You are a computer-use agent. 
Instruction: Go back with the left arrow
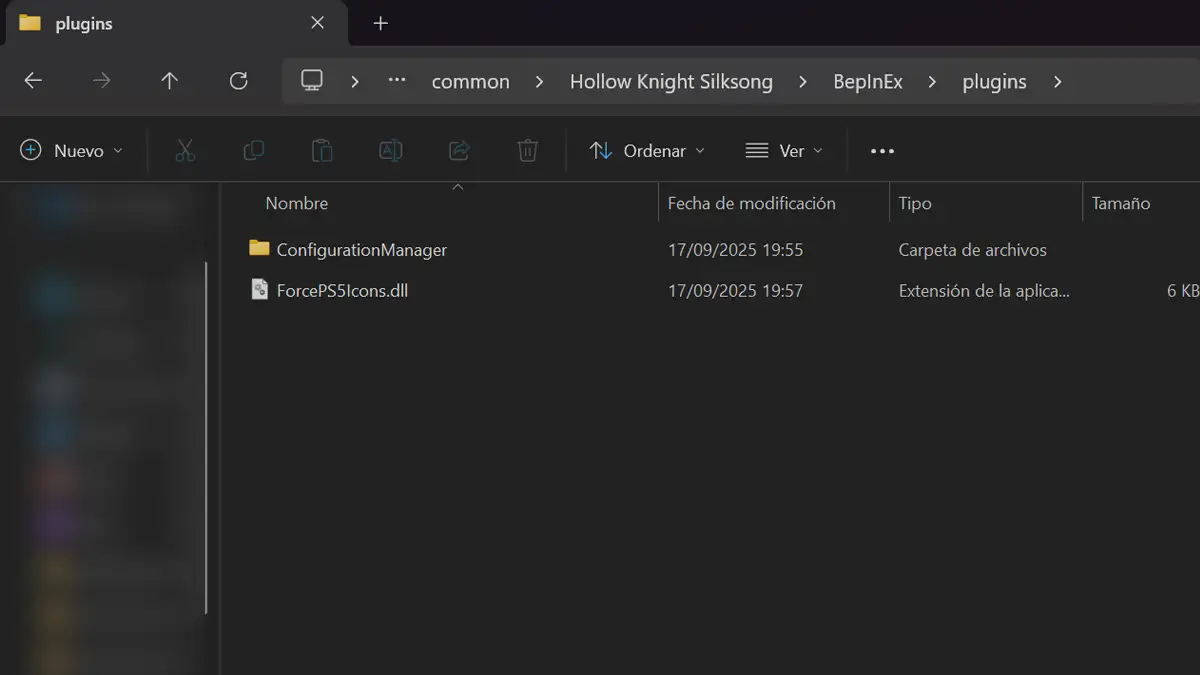click(x=33, y=81)
